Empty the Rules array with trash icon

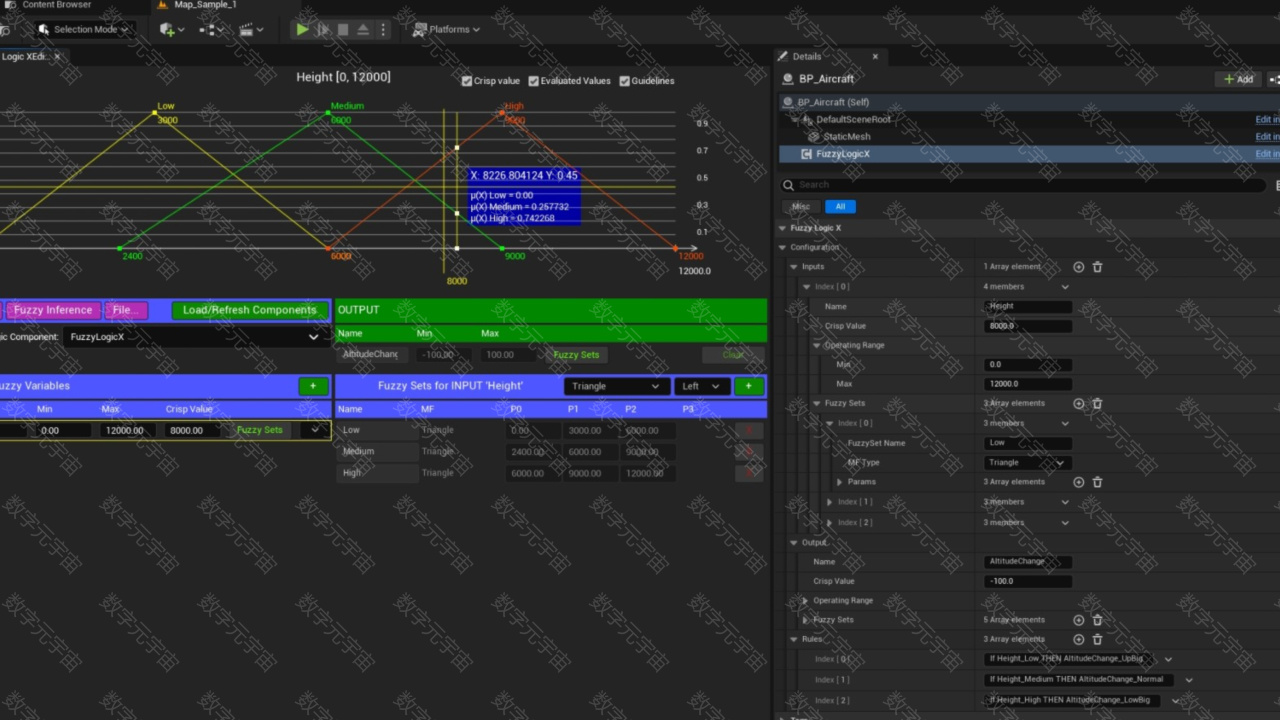pyautogui.click(x=1097, y=639)
